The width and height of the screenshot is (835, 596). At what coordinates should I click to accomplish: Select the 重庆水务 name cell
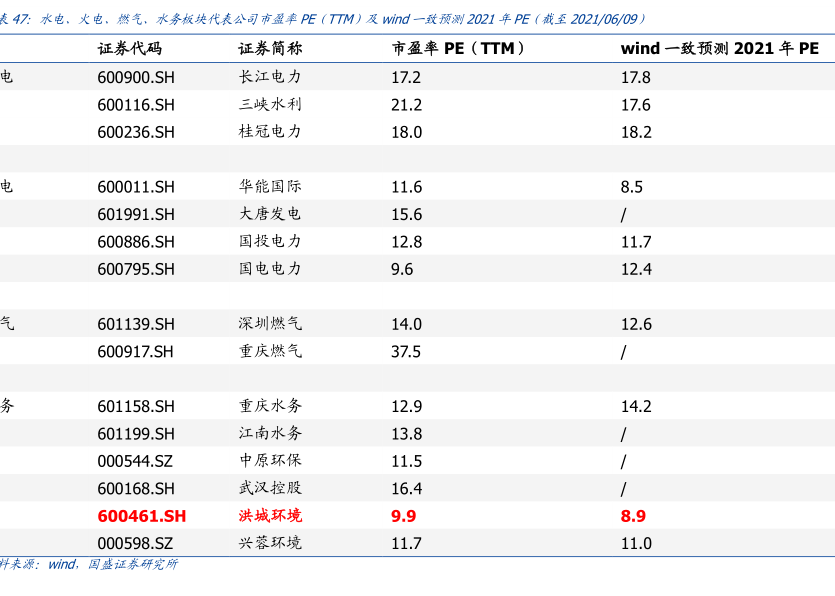[x=270, y=406]
